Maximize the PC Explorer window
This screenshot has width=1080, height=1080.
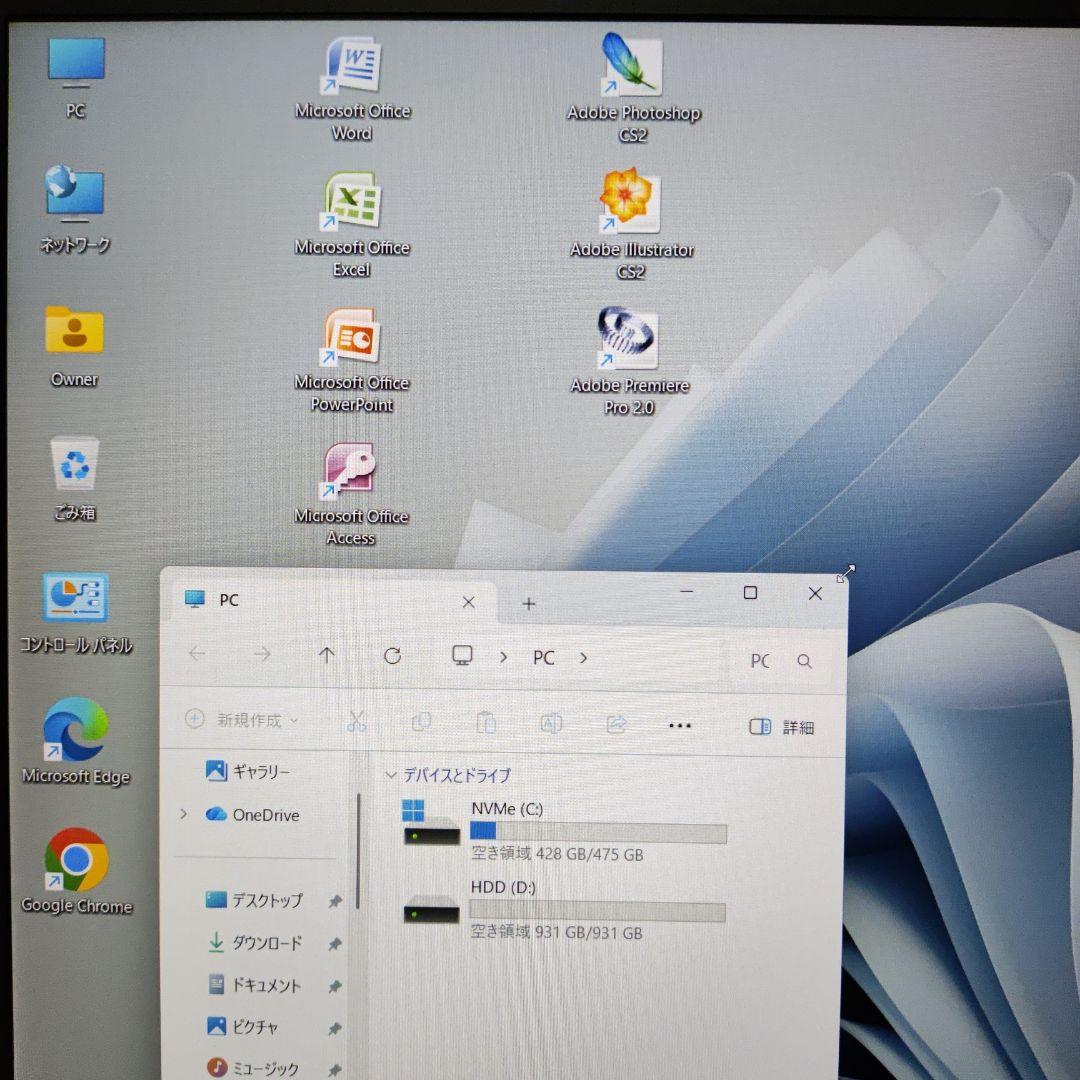tap(751, 593)
